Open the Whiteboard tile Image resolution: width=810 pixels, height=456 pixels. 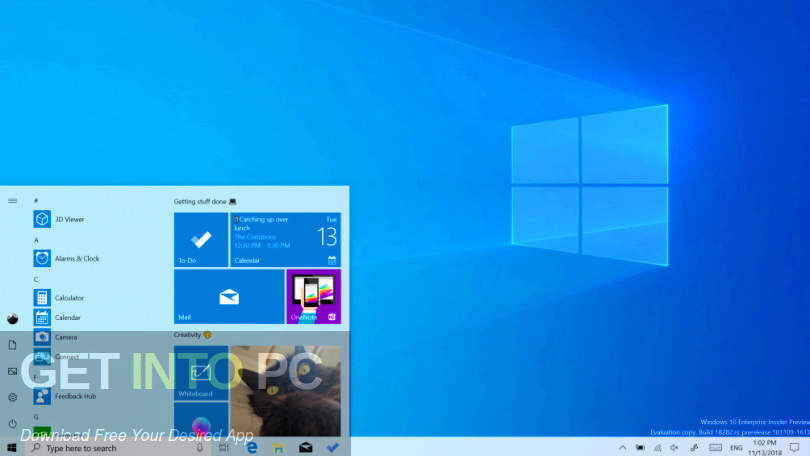point(201,373)
